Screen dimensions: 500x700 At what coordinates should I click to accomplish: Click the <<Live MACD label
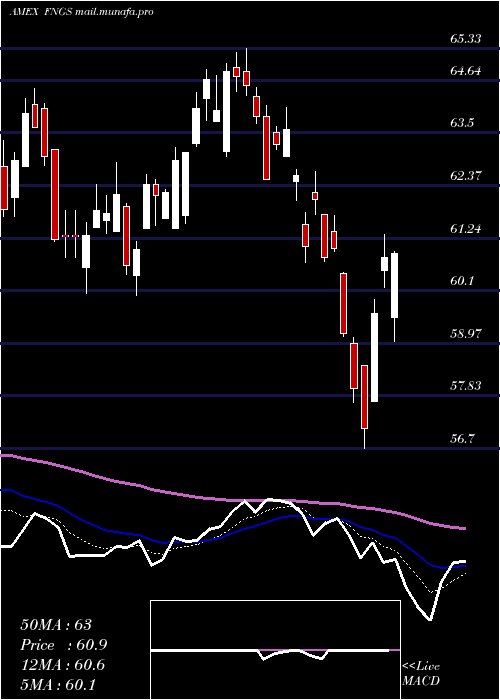[x=421, y=674]
